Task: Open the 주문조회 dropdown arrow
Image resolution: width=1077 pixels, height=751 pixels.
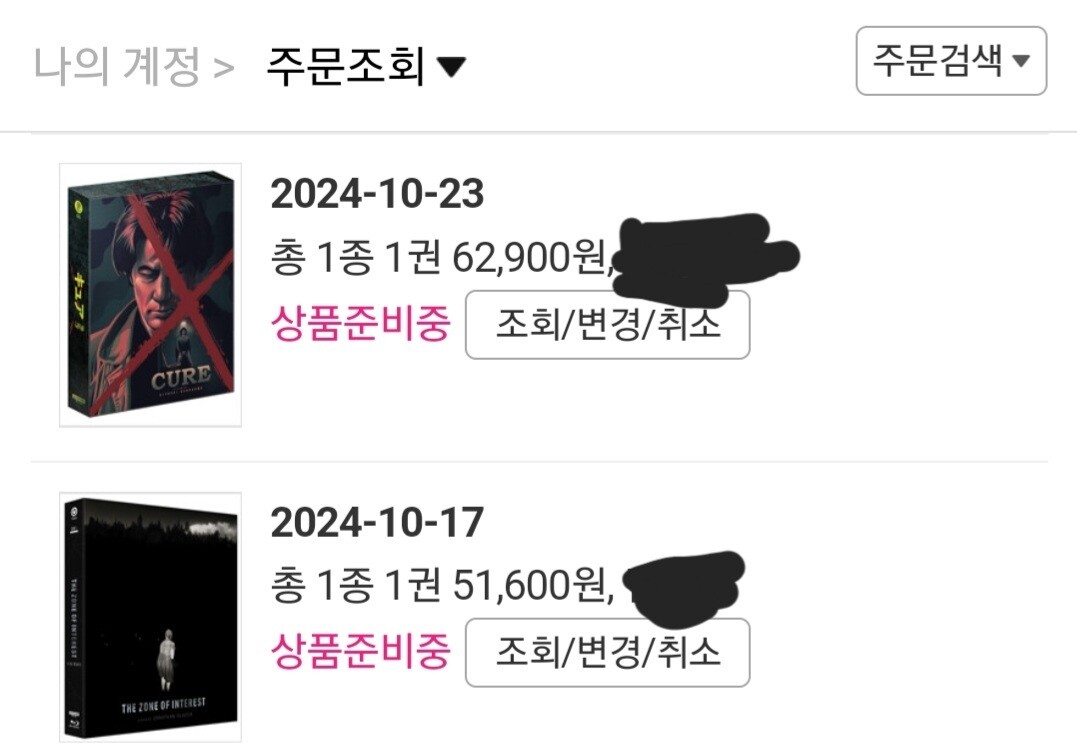Action: (x=451, y=67)
